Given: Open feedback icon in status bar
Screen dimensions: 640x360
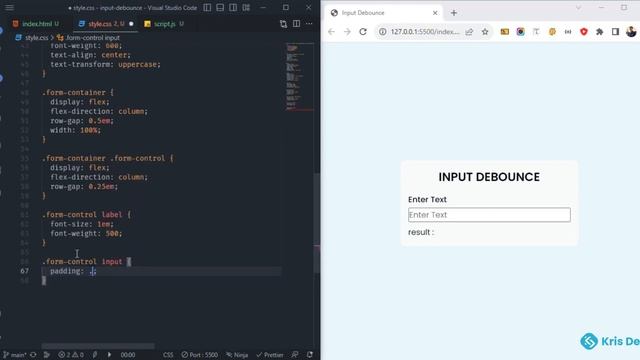Looking at the screenshot, I should [x=295, y=355].
